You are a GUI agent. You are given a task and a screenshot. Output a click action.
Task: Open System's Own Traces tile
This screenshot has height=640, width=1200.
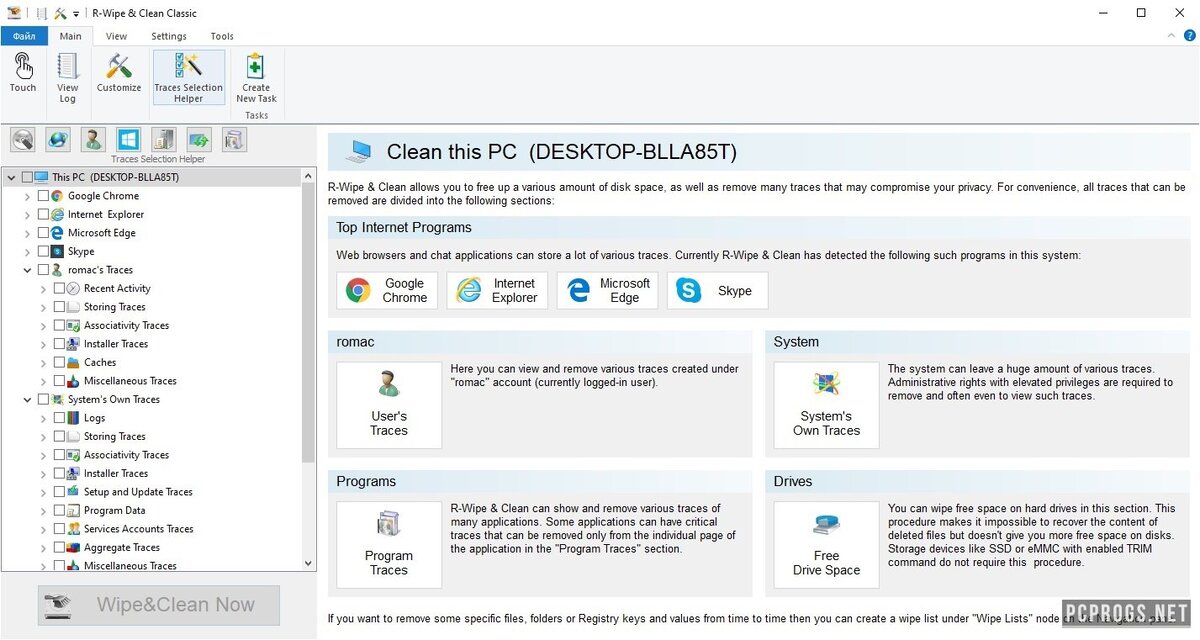tap(826, 405)
